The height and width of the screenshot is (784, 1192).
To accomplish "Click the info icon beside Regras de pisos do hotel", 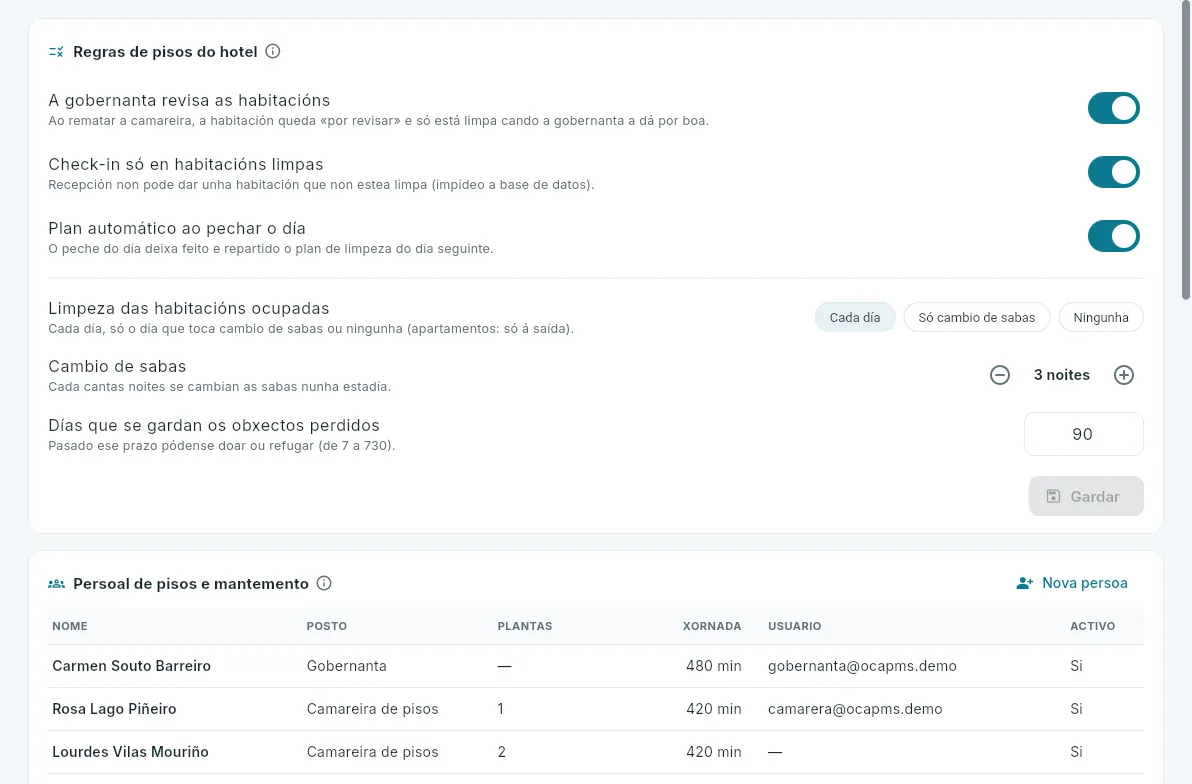I will pyautogui.click(x=273, y=51).
